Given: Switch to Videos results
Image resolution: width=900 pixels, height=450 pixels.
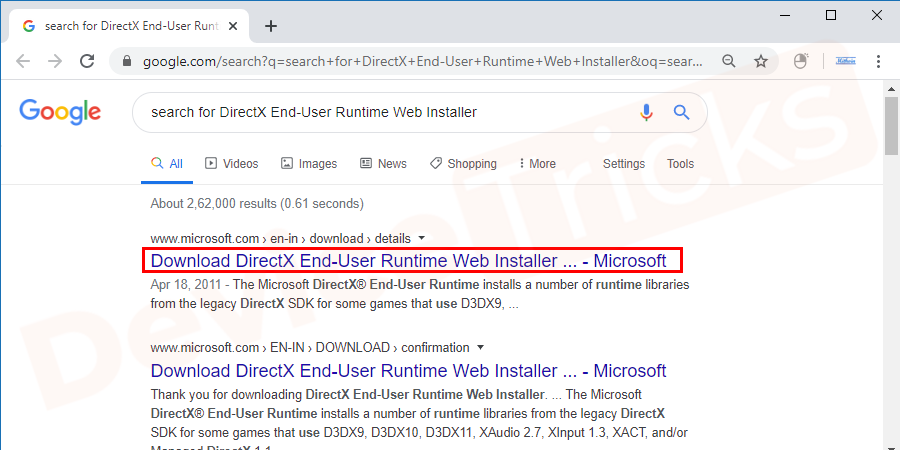Looking at the screenshot, I should point(232,164).
